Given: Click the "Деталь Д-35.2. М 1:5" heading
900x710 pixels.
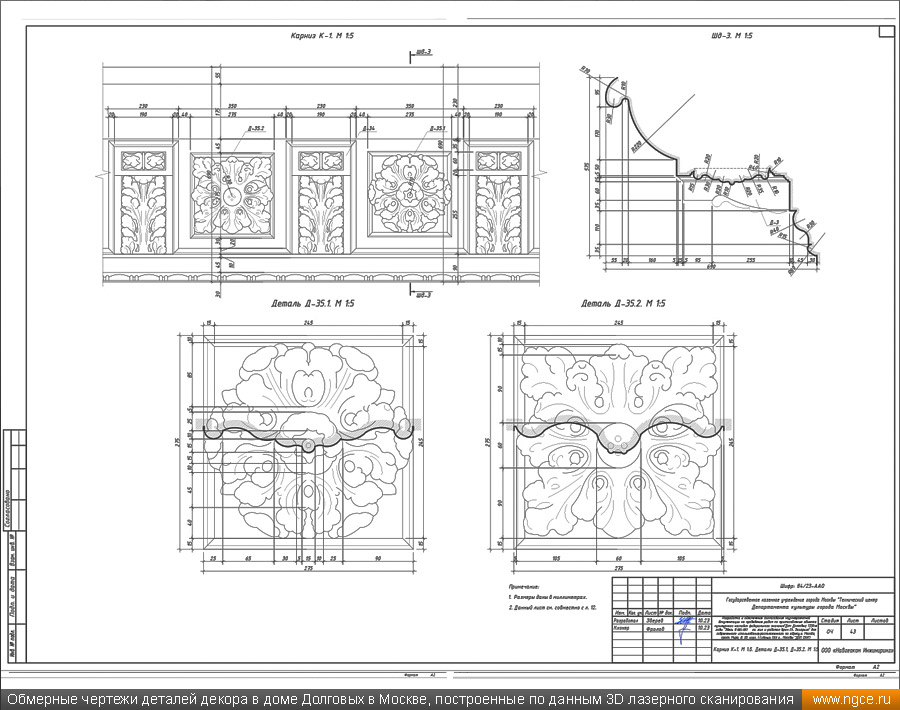Looking at the screenshot, I should tap(623, 303).
